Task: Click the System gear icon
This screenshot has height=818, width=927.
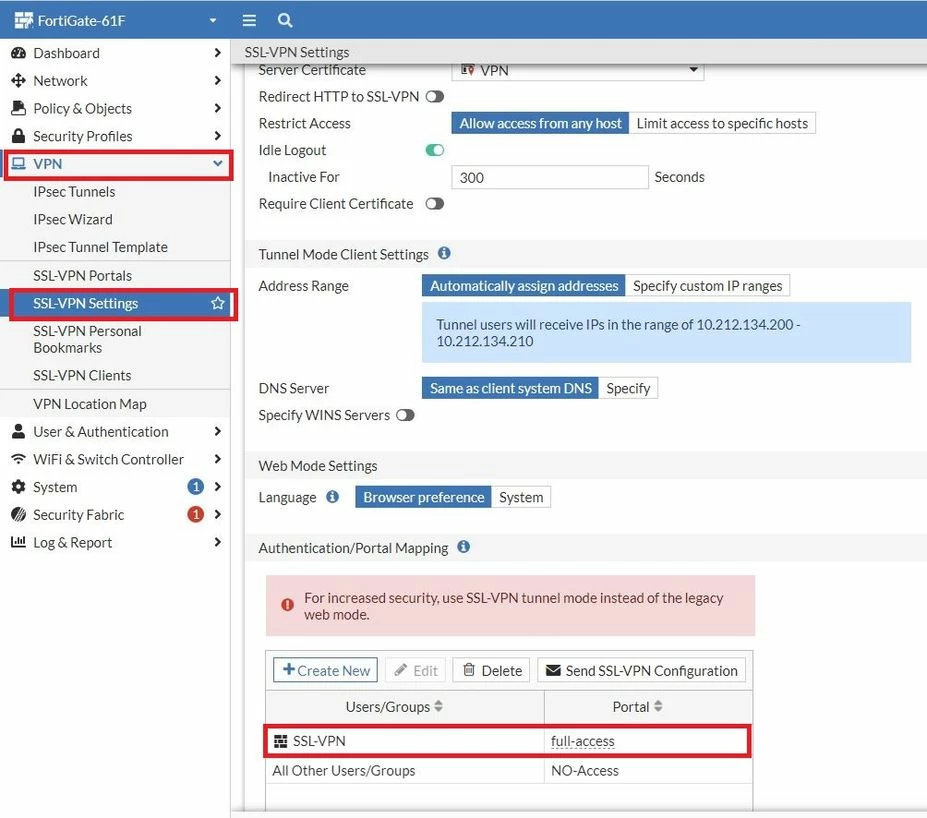Action: pos(18,487)
